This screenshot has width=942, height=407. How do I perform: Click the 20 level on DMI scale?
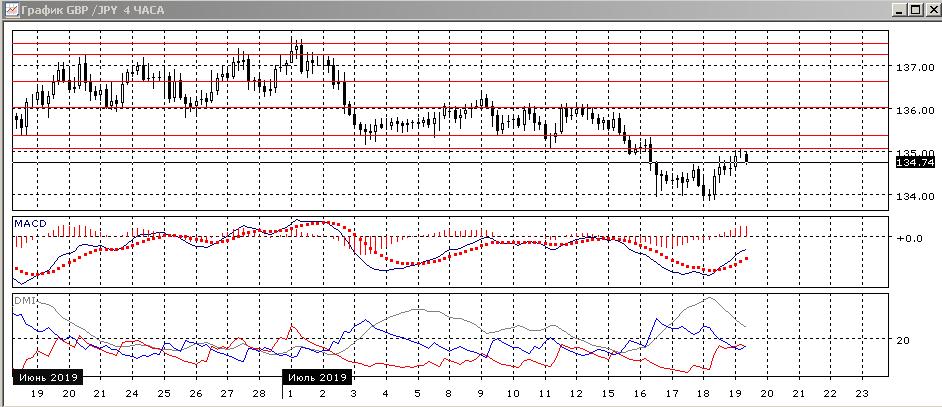tap(903, 341)
